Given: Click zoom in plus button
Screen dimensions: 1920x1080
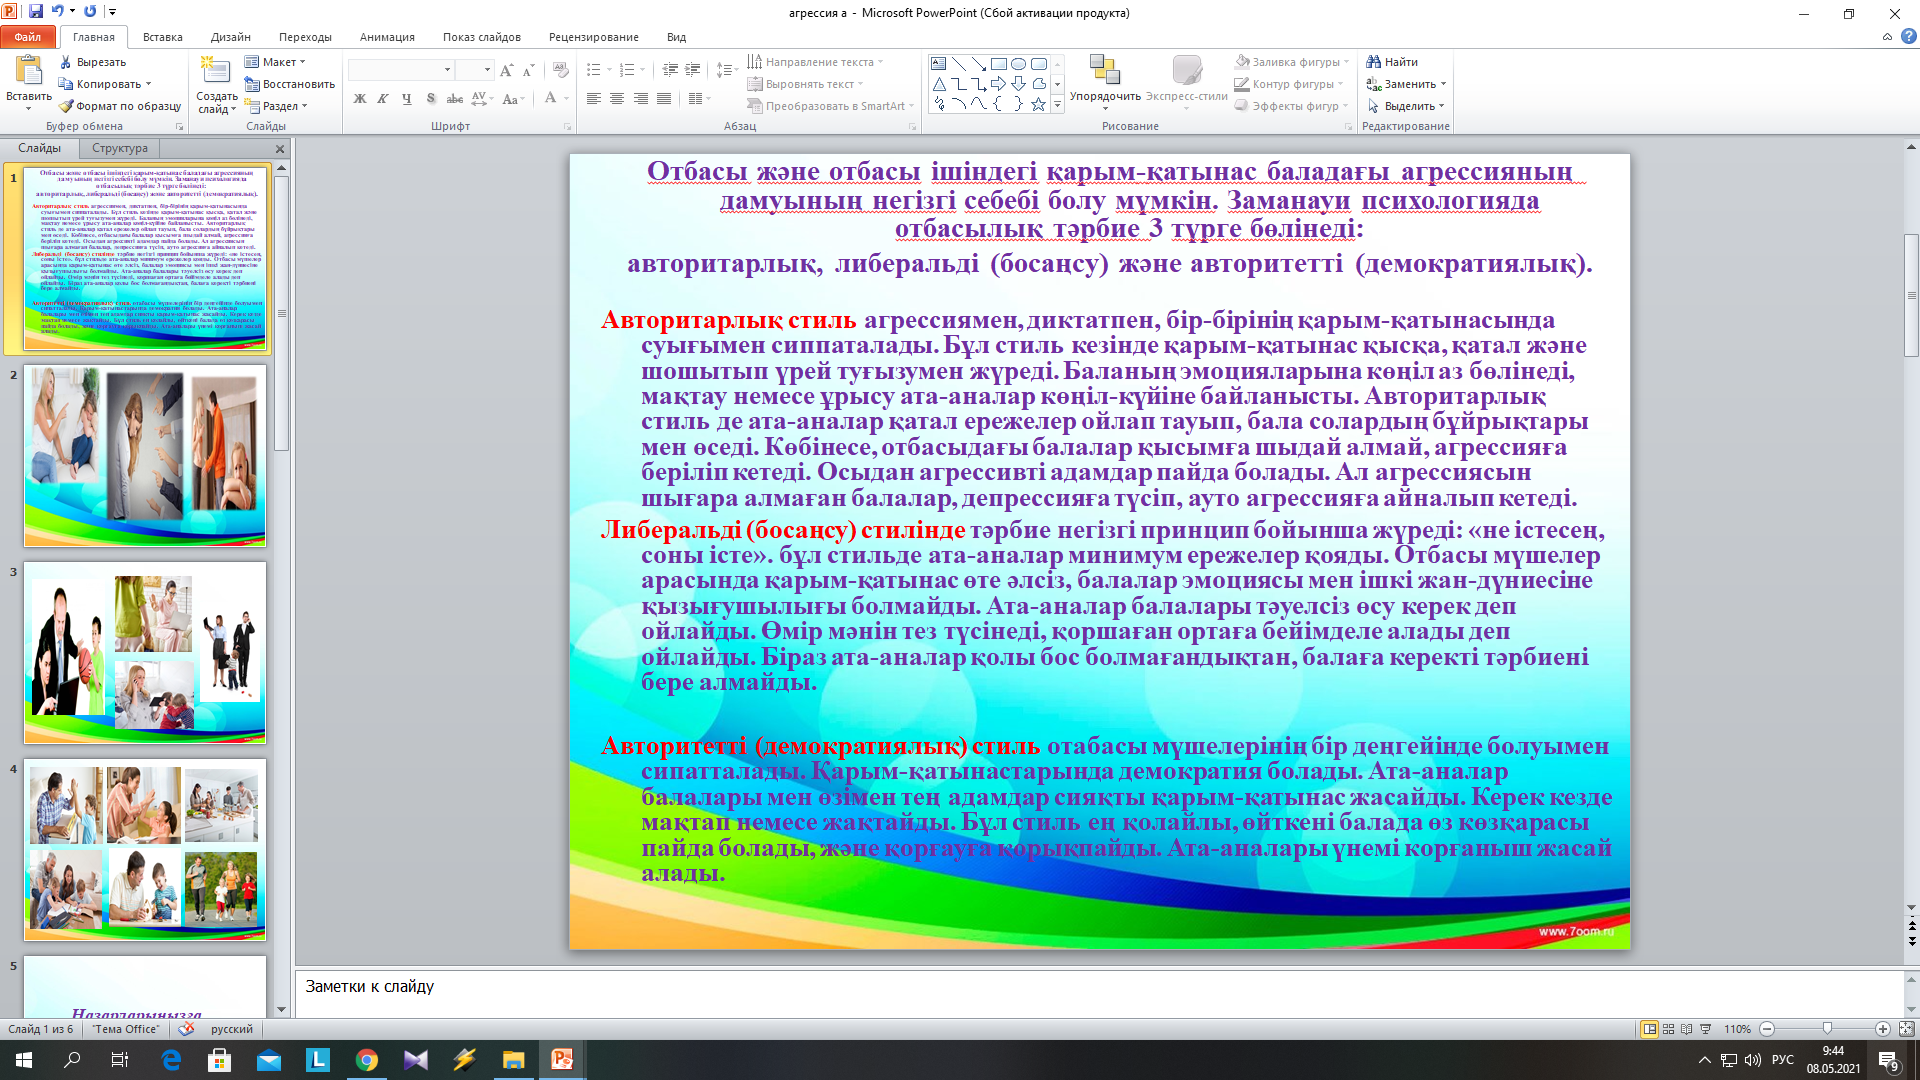Looking at the screenshot, I should (1883, 1029).
